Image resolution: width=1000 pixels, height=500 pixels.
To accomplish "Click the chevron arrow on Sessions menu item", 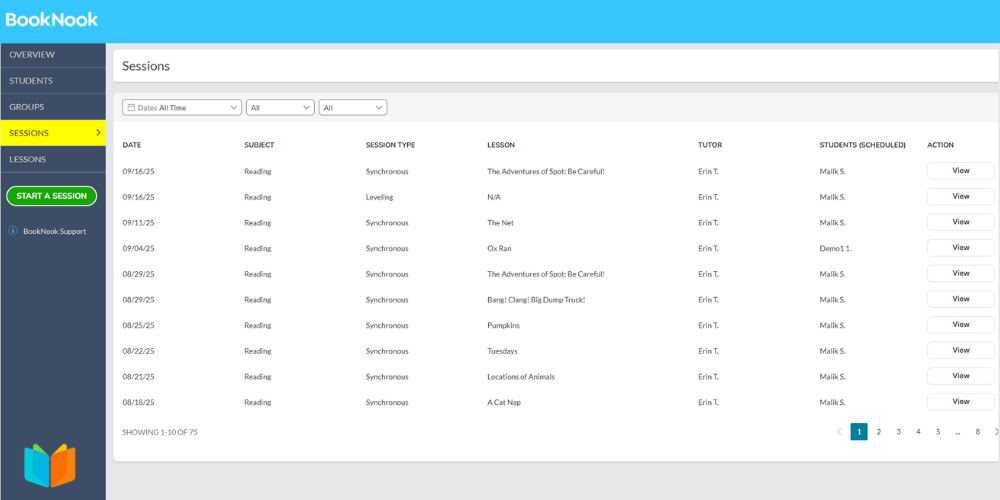I will point(97,132).
